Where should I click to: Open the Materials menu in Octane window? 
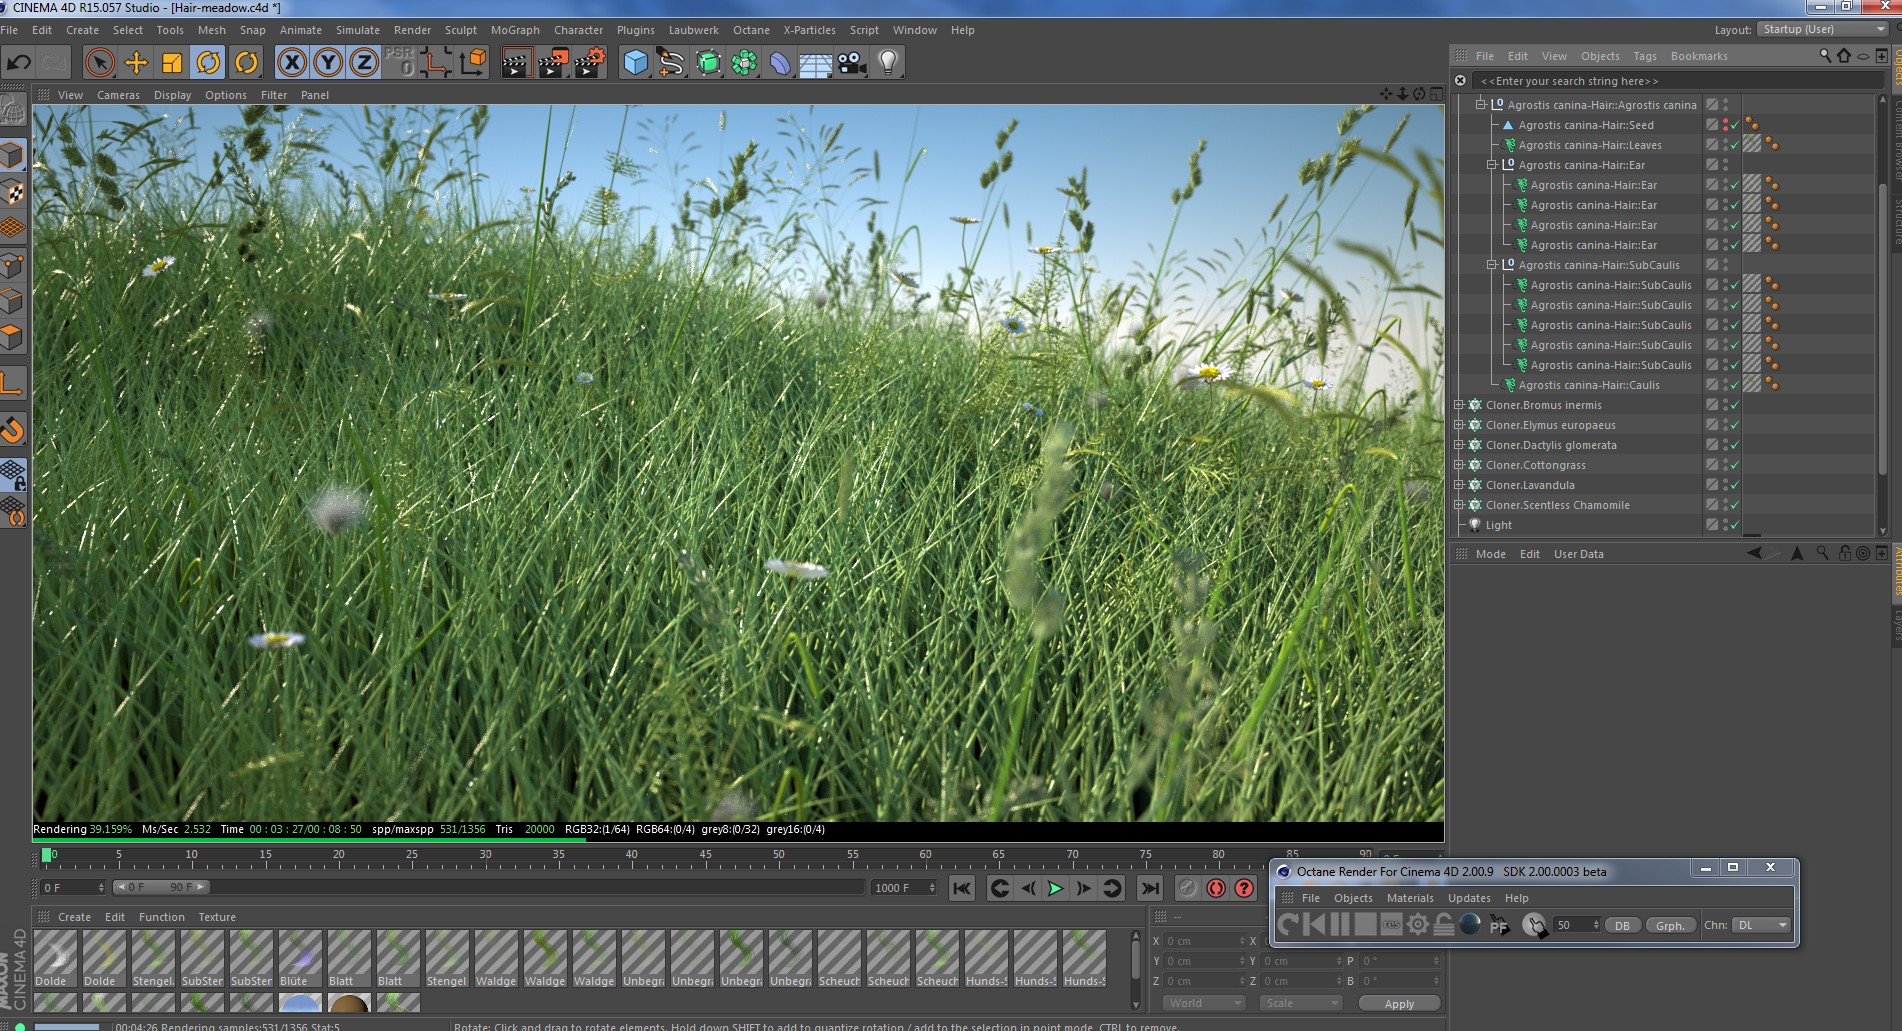[x=1410, y=898]
